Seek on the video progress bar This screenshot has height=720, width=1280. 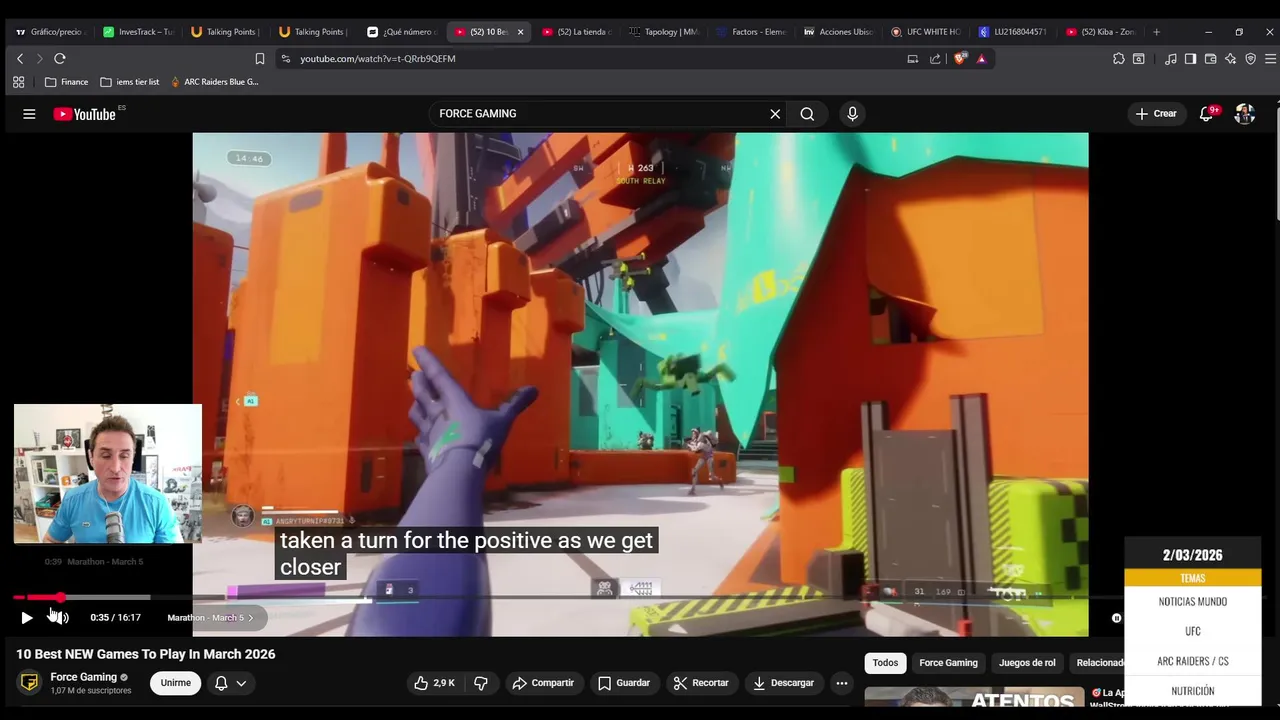tap(640, 597)
